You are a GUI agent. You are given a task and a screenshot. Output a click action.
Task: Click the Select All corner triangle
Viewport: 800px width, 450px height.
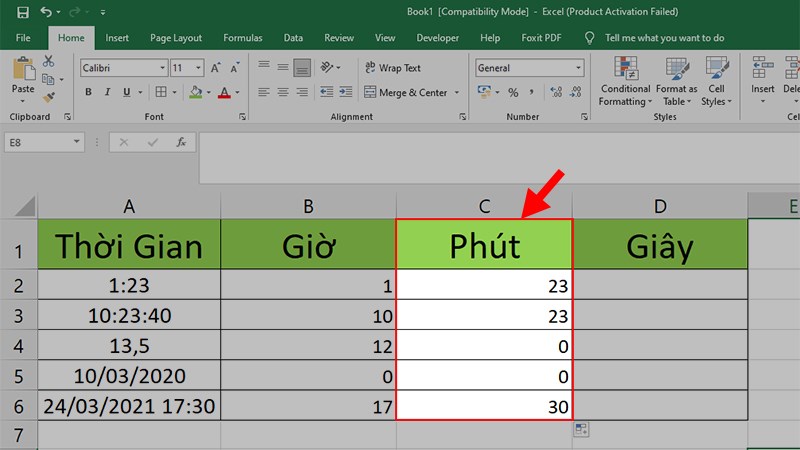24,207
